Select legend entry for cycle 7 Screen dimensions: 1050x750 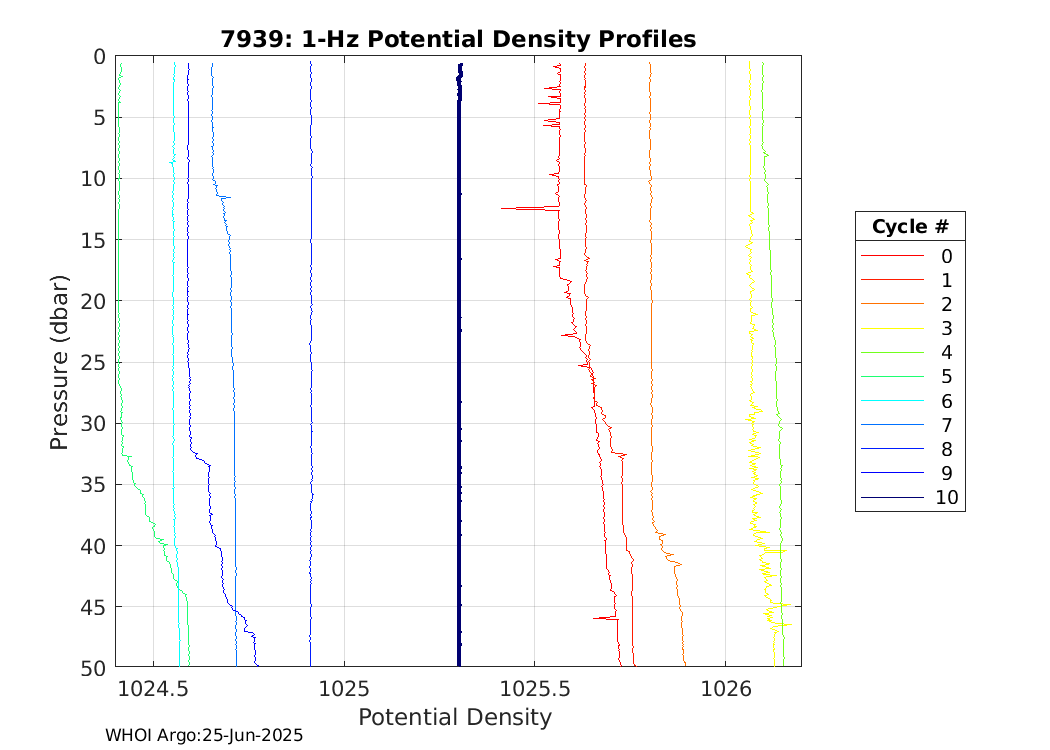point(910,425)
